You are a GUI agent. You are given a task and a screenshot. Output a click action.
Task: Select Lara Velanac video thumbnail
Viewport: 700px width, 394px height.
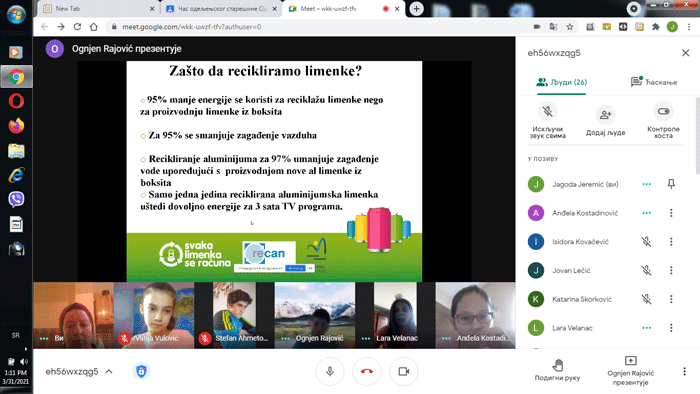click(x=395, y=315)
